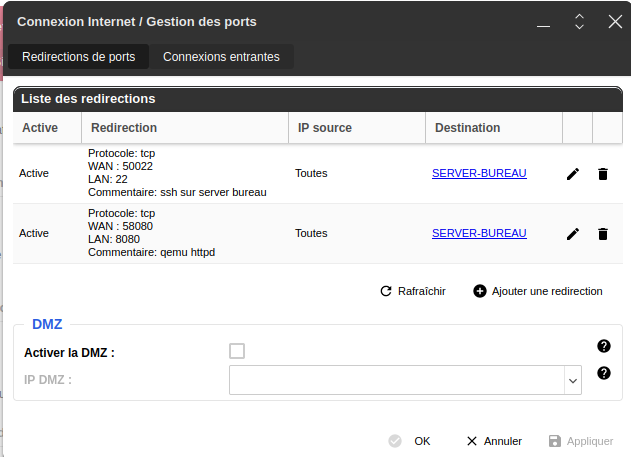Select the text WAN : 58080

[x=120, y=226]
